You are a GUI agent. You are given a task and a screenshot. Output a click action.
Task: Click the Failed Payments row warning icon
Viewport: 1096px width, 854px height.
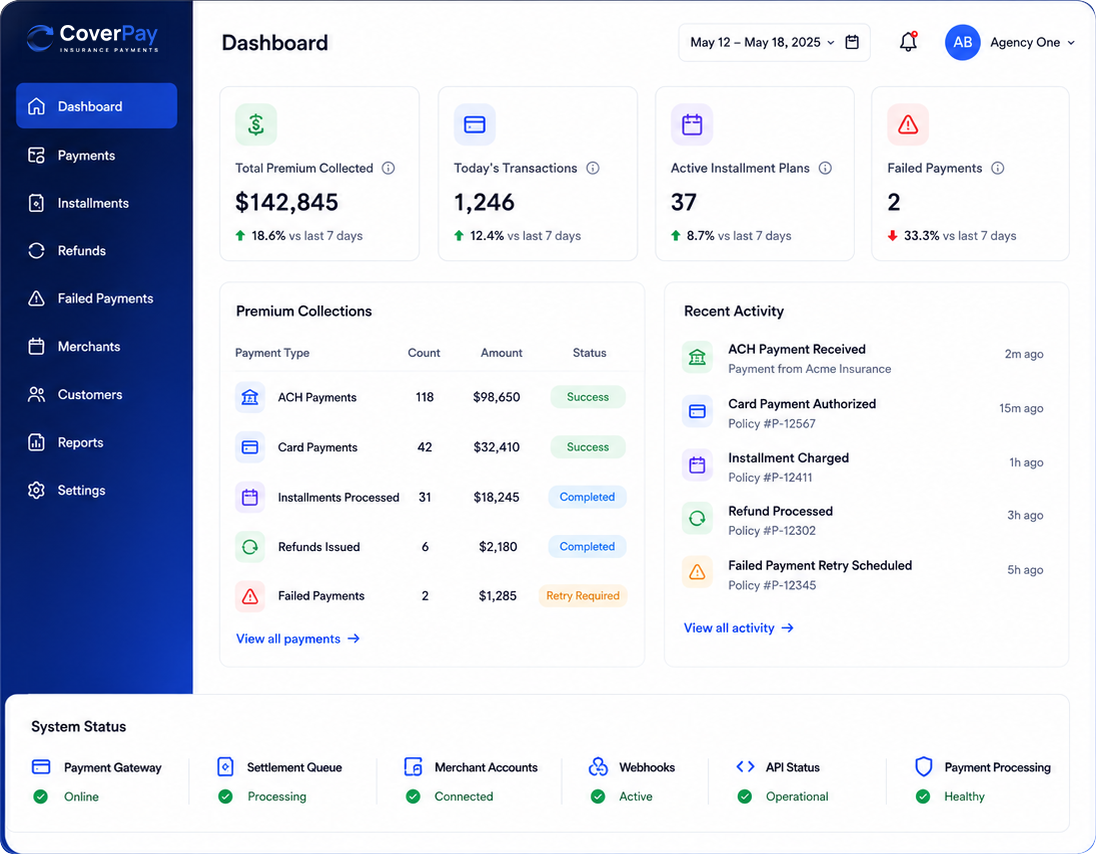click(250, 596)
